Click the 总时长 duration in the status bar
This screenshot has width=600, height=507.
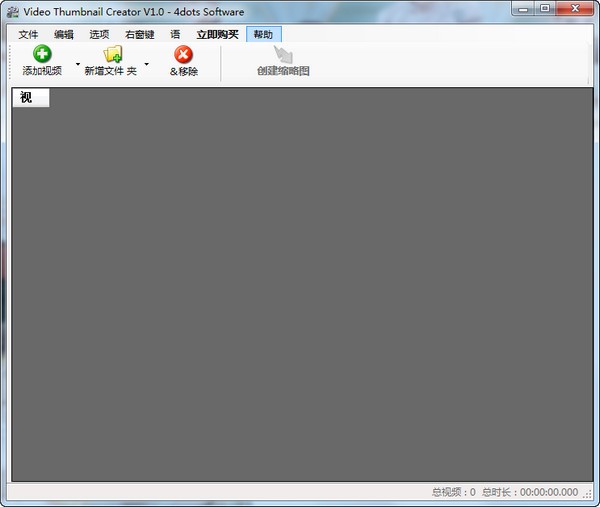pyautogui.click(x=529, y=492)
